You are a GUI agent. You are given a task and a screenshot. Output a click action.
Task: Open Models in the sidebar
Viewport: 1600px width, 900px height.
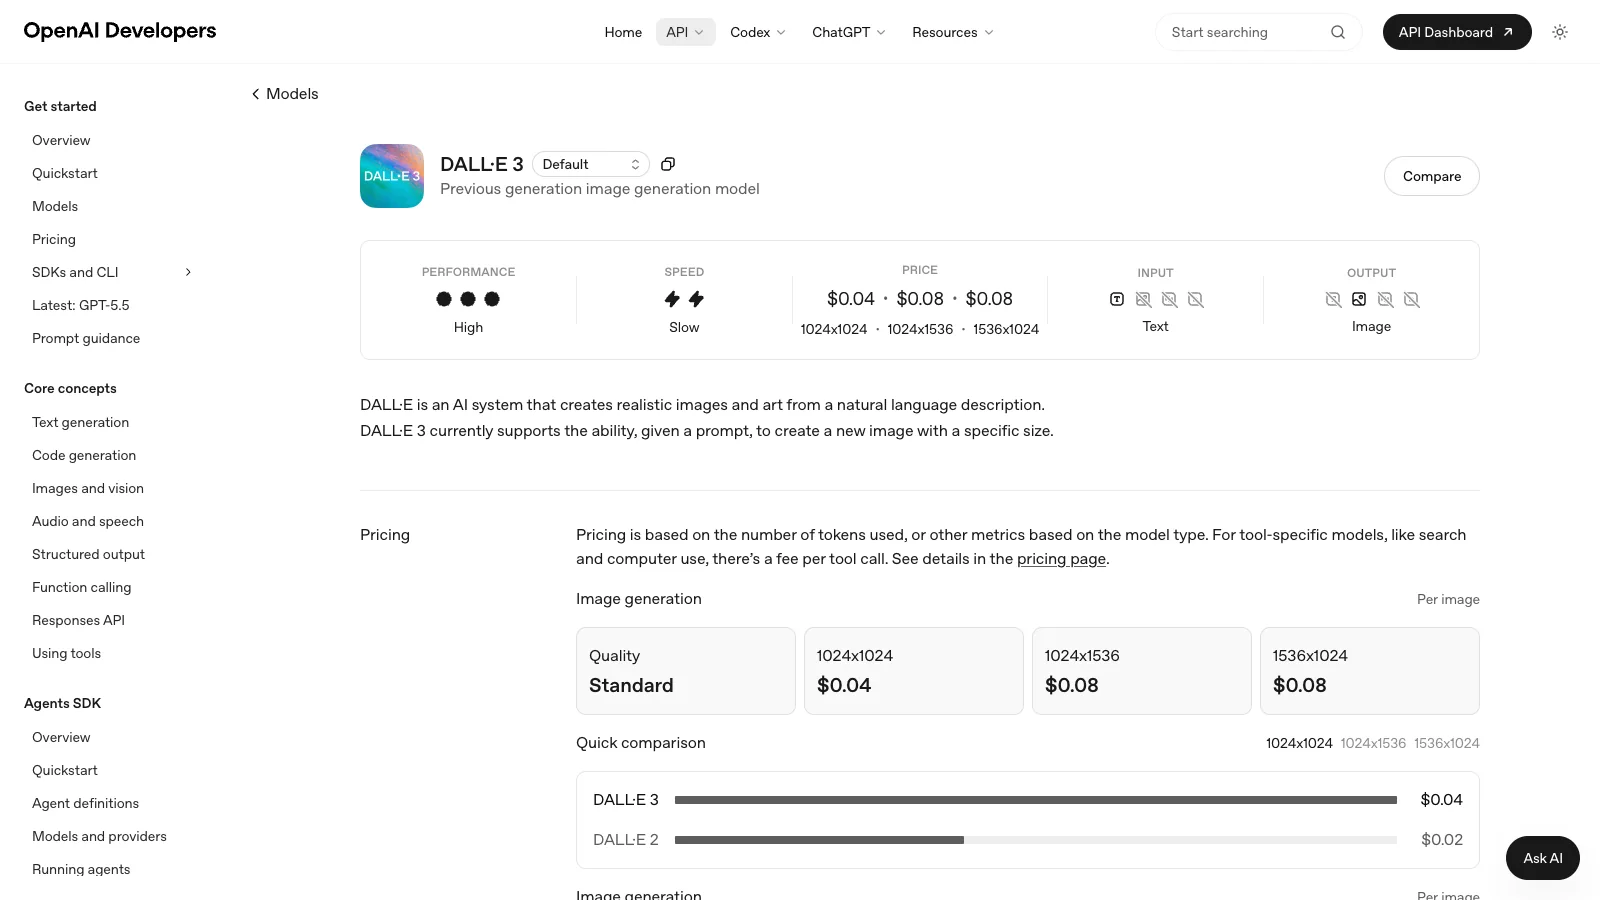pos(55,206)
